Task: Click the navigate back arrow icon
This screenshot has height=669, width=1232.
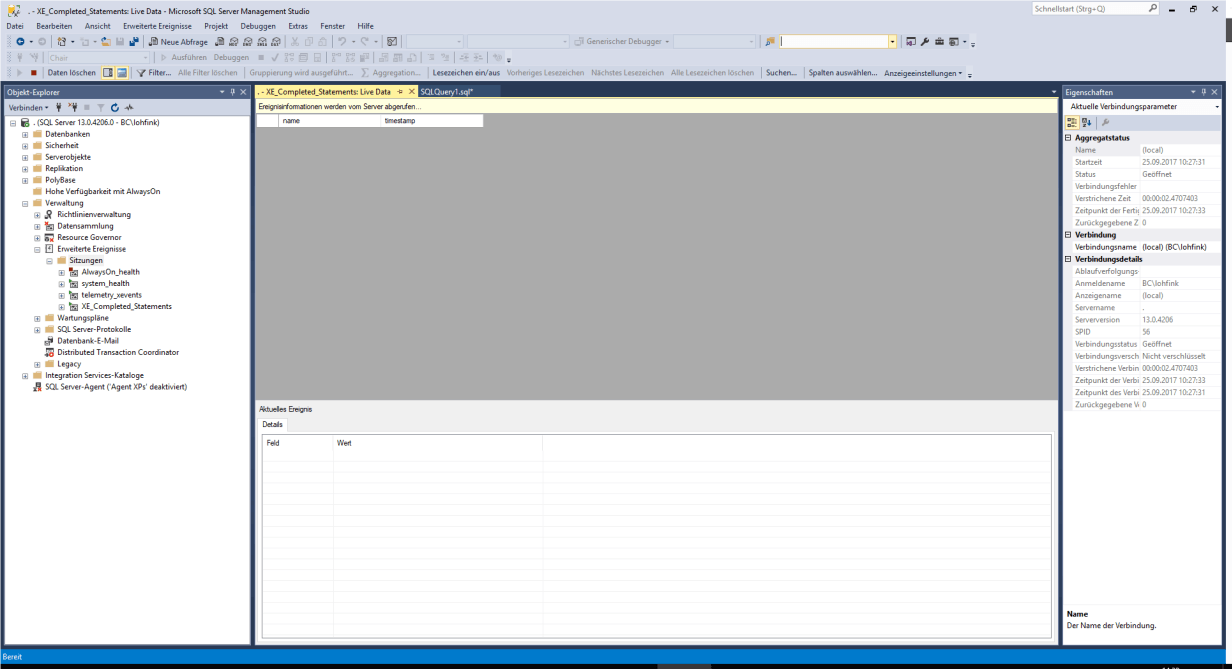Action: tap(20, 42)
